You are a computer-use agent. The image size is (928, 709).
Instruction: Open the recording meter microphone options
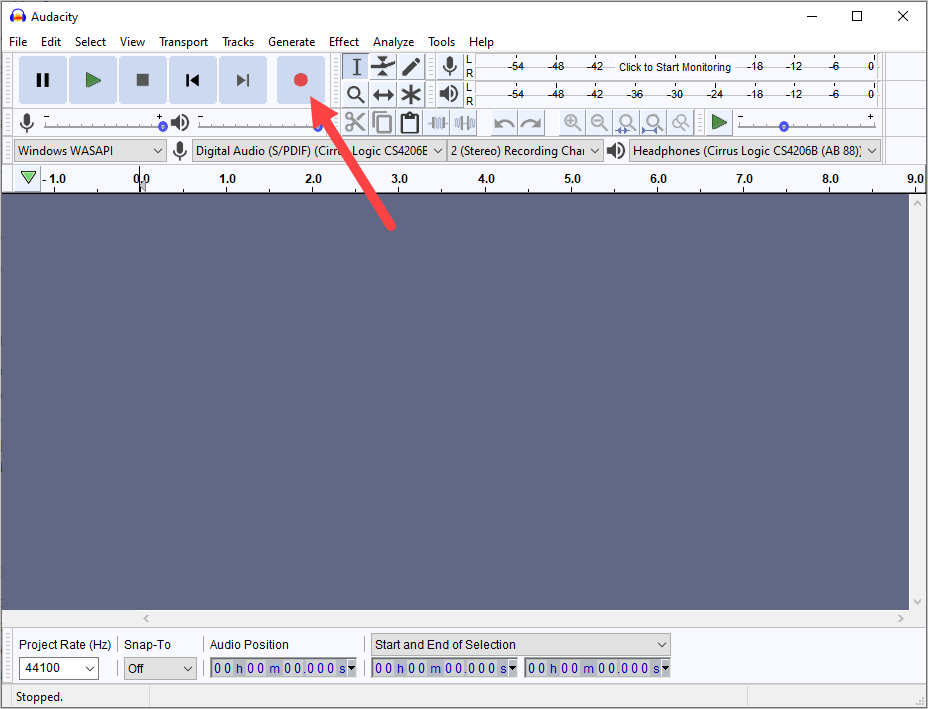450,66
